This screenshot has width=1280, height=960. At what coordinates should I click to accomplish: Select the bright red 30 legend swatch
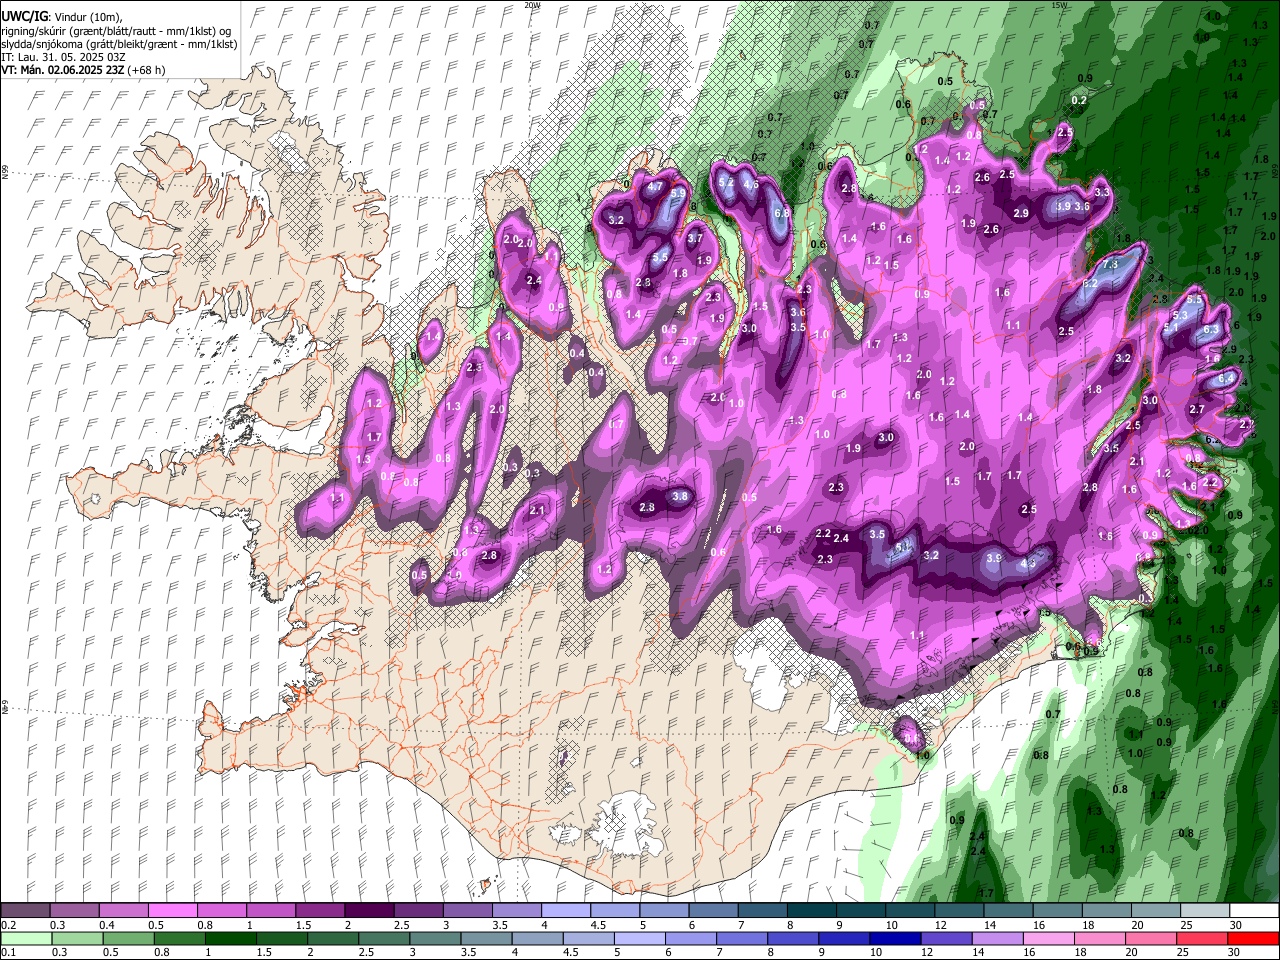pyautogui.click(x=1255, y=938)
